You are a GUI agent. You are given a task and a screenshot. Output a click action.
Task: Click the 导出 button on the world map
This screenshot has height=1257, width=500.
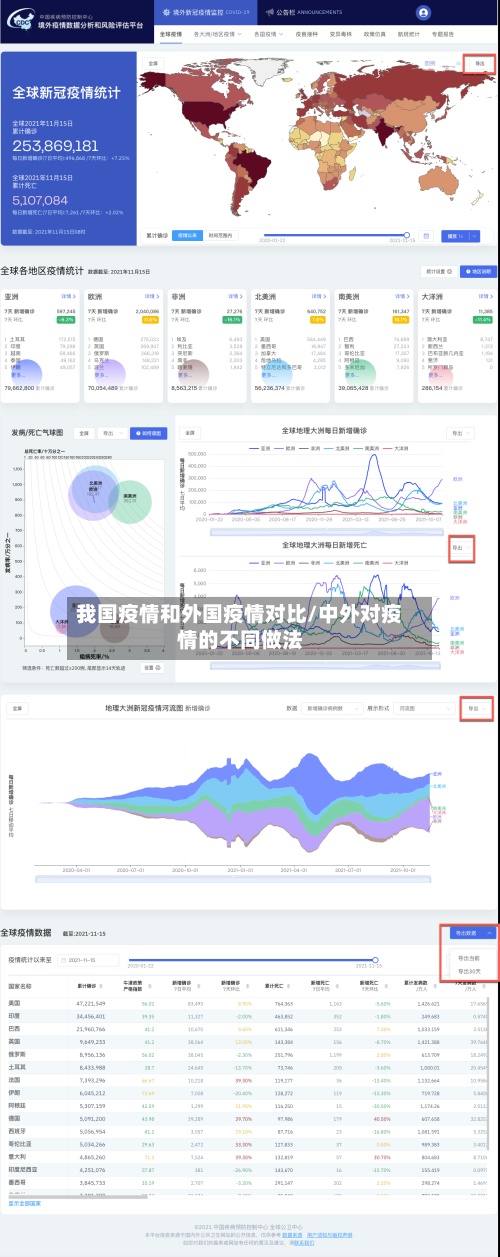point(480,63)
